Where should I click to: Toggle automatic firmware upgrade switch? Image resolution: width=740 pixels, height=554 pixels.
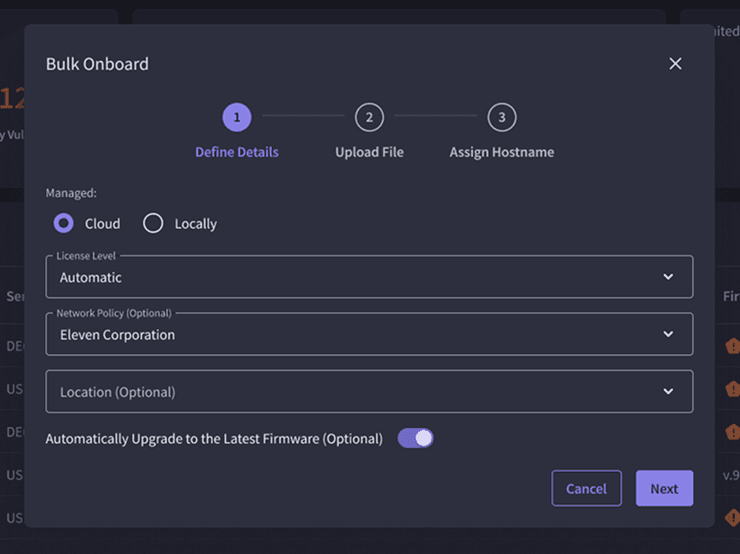pos(416,438)
